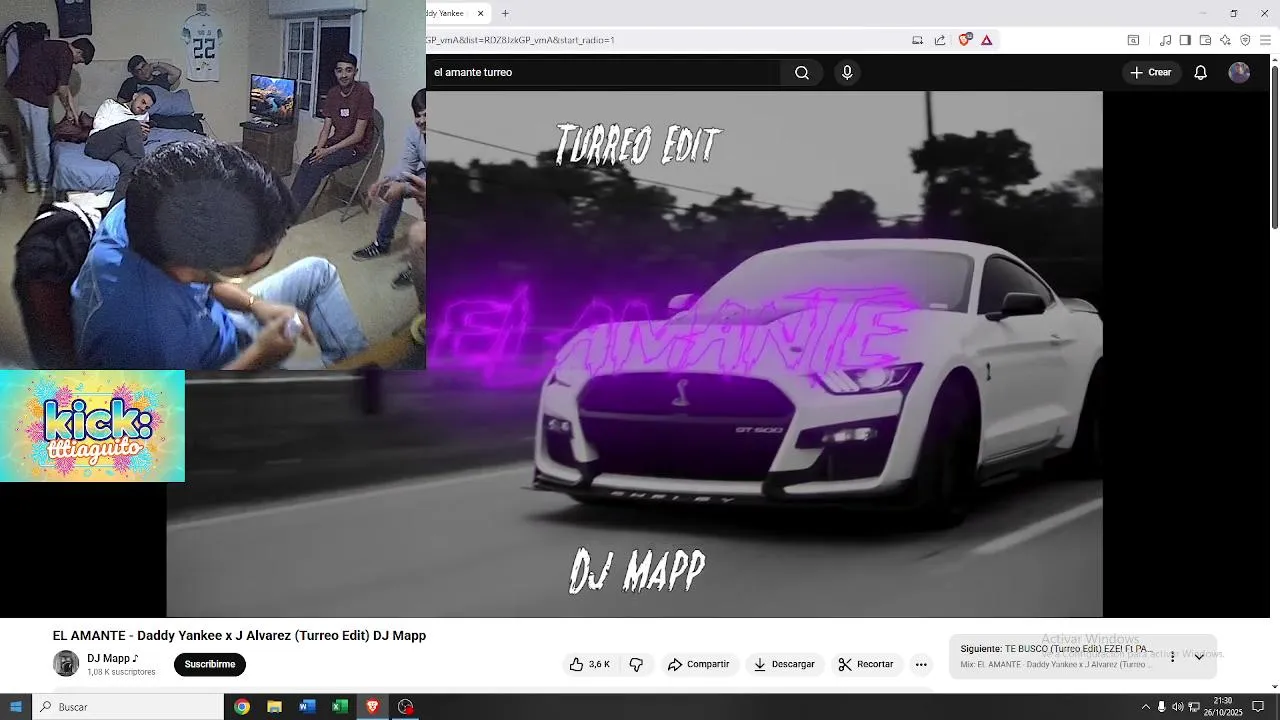Click the YouTube search magnifier button

click(x=802, y=72)
